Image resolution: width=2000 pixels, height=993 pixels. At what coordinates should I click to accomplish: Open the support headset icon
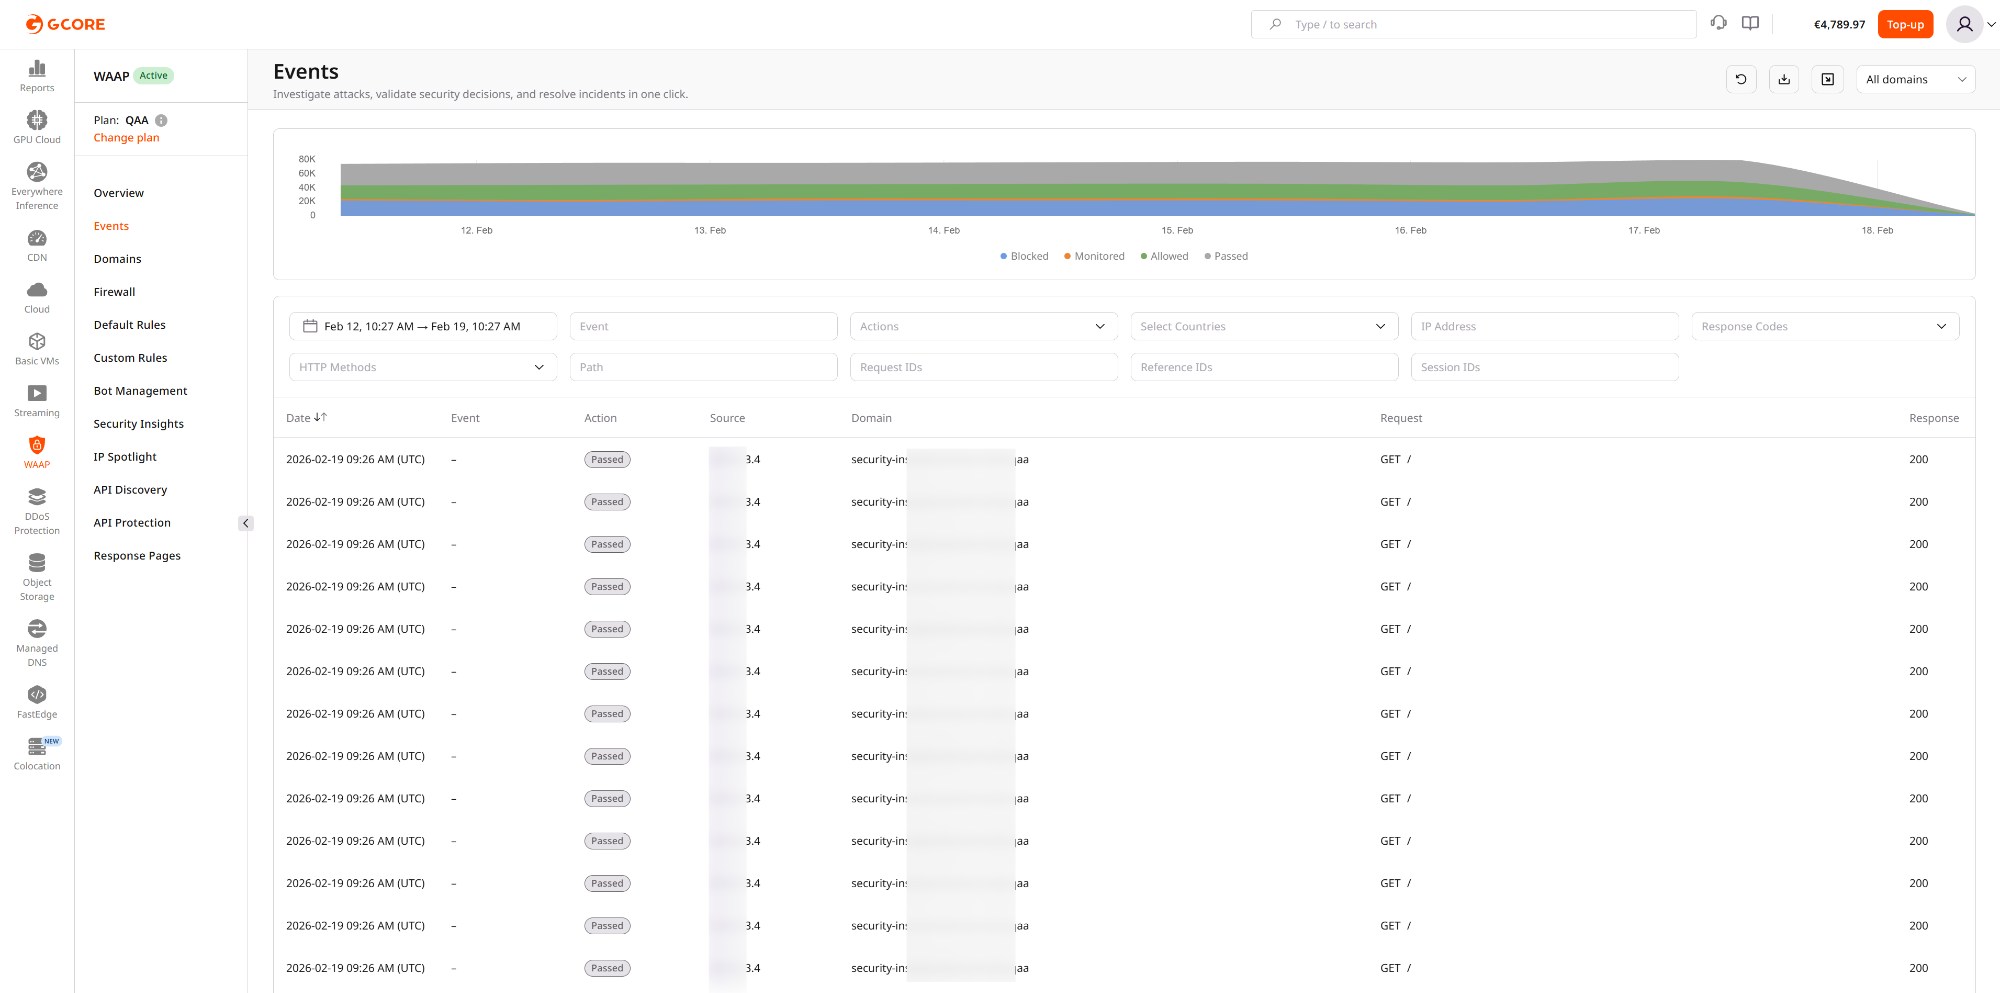click(1718, 22)
